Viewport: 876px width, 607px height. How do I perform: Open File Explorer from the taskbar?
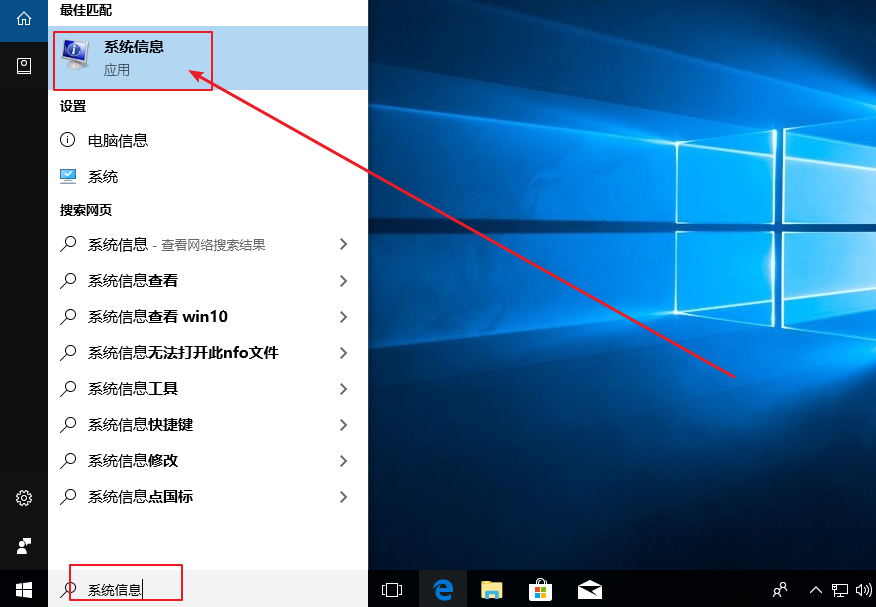490,588
